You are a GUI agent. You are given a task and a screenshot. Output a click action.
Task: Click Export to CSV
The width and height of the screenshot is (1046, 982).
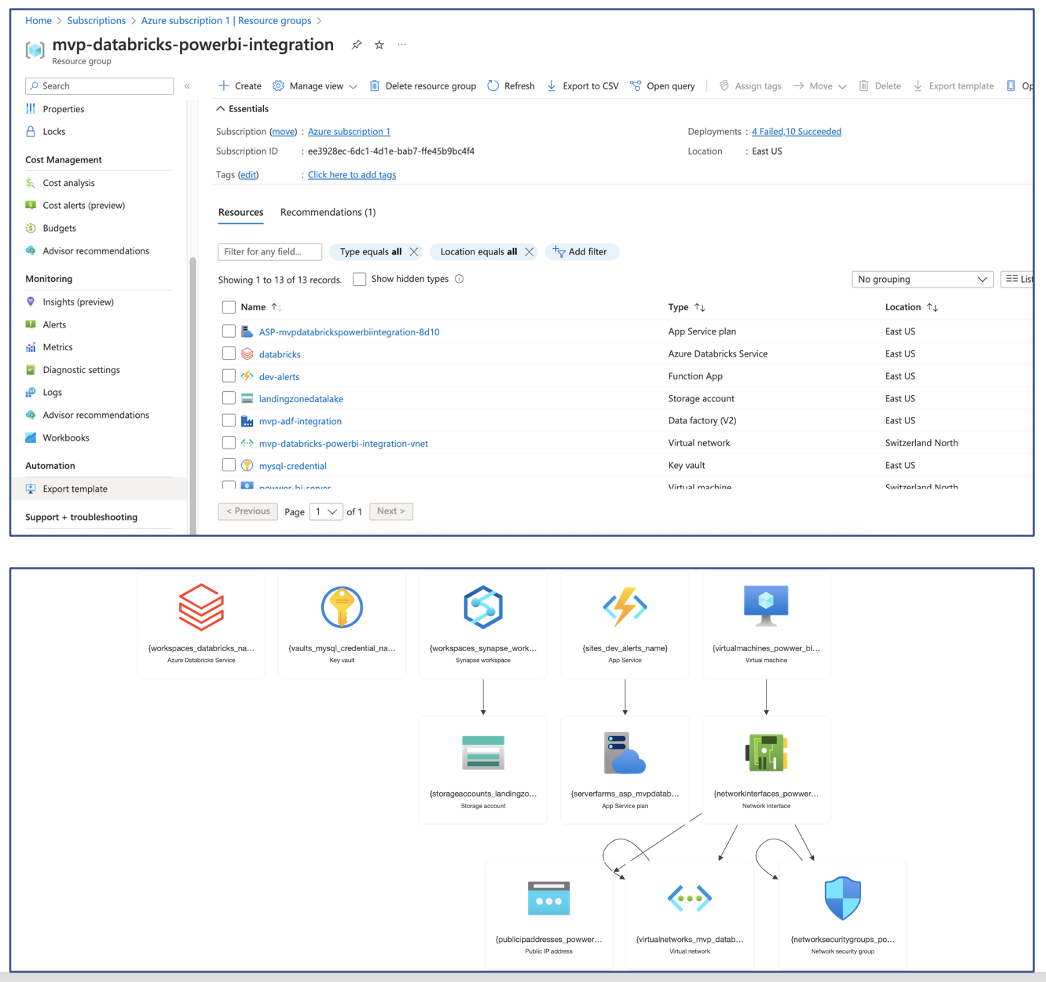point(583,86)
